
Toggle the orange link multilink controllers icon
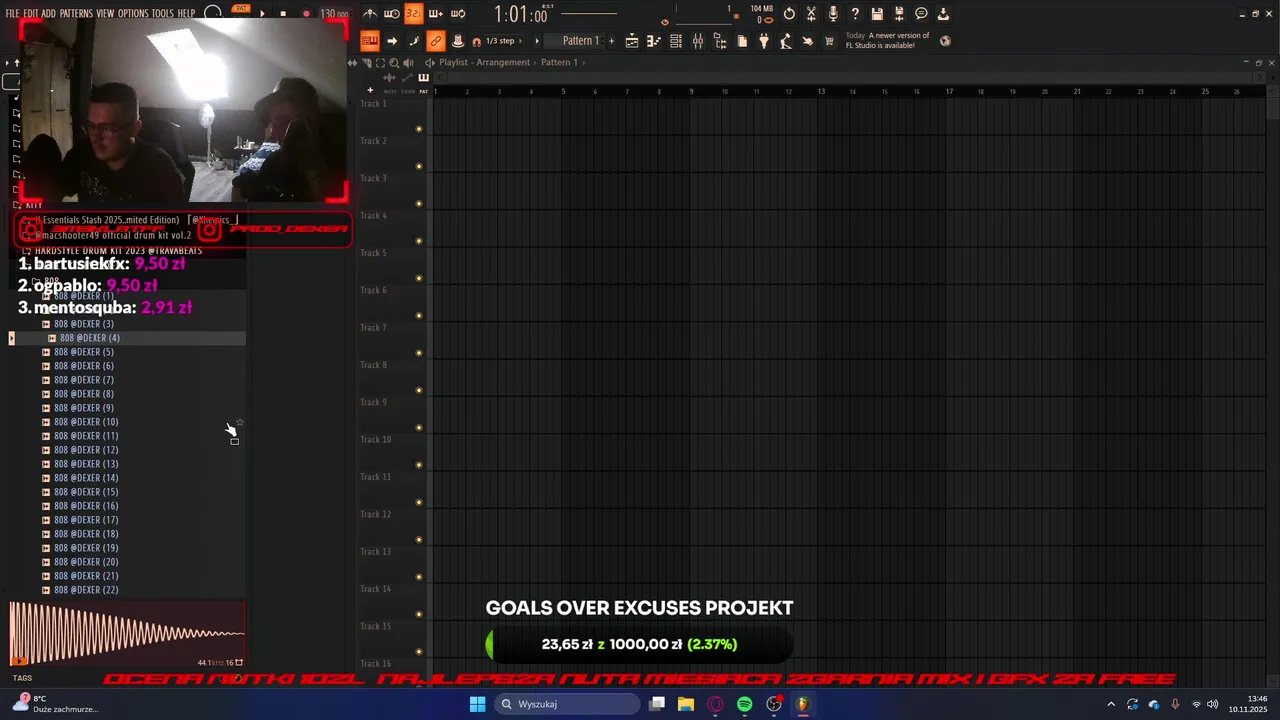coord(435,41)
